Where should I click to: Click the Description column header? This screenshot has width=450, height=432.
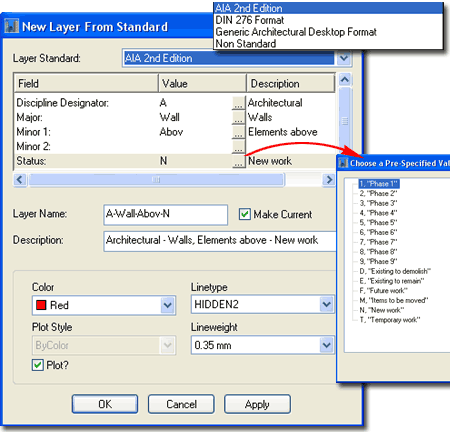click(291, 83)
